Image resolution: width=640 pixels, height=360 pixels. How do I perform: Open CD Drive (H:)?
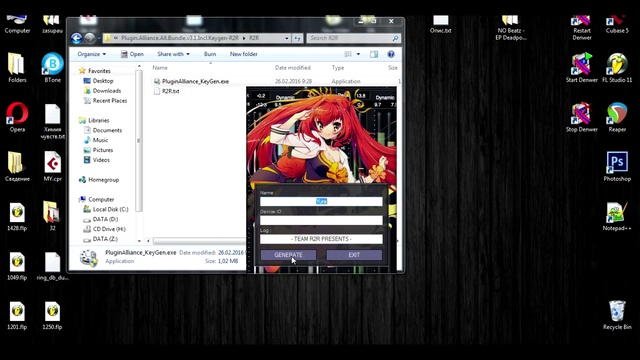[104, 229]
